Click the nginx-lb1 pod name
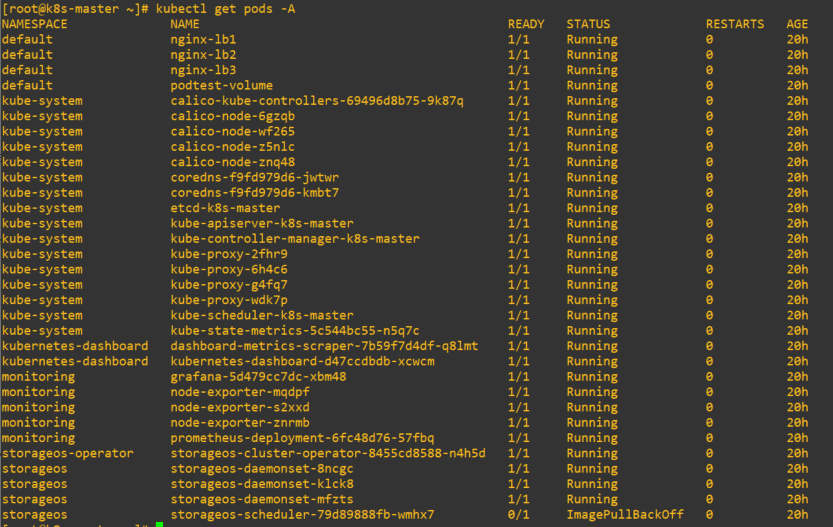Viewport: 833px width, 527px height. click(x=204, y=39)
